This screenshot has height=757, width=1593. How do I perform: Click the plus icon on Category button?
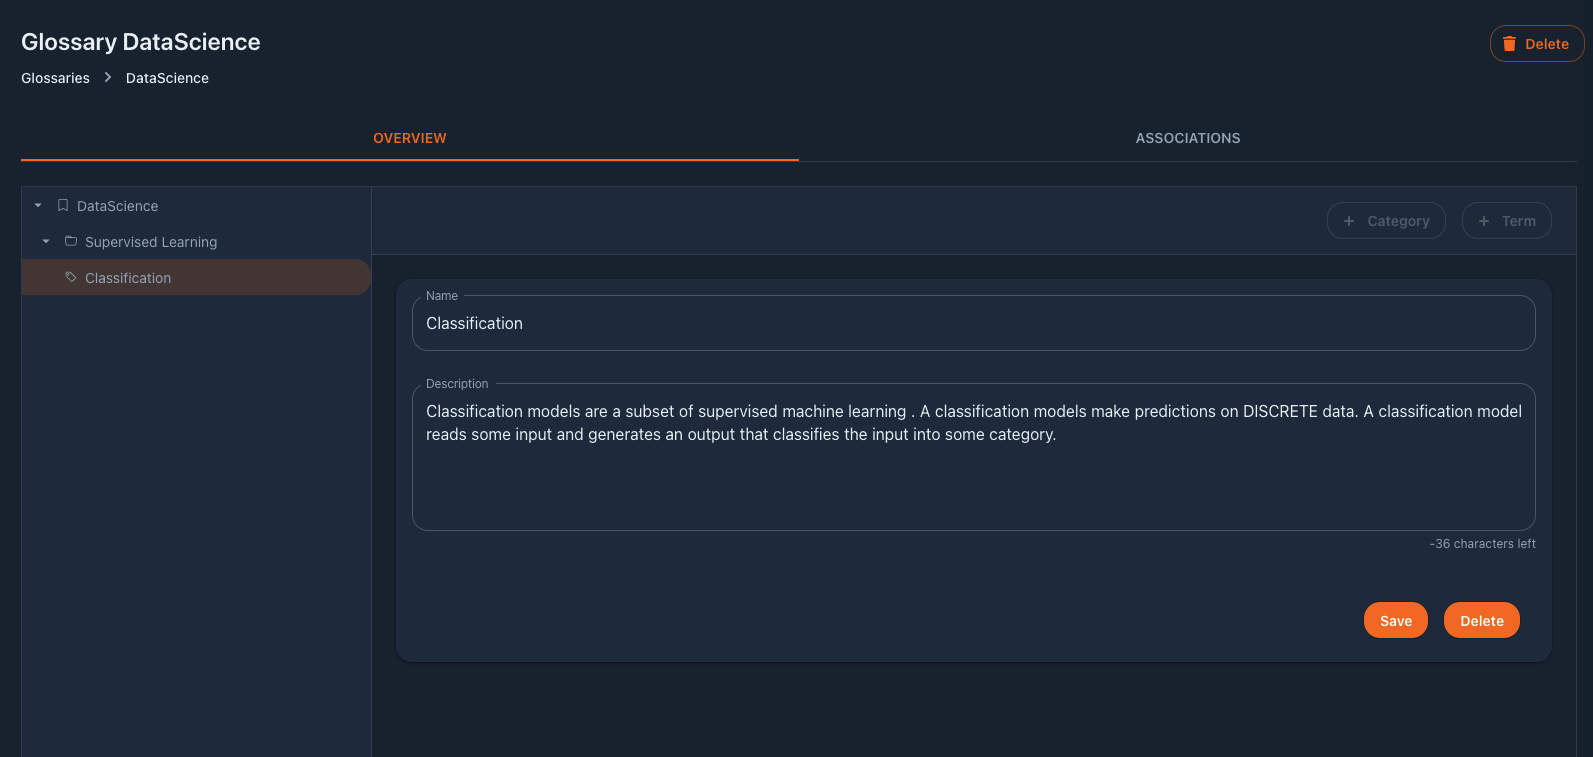point(1349,221)
